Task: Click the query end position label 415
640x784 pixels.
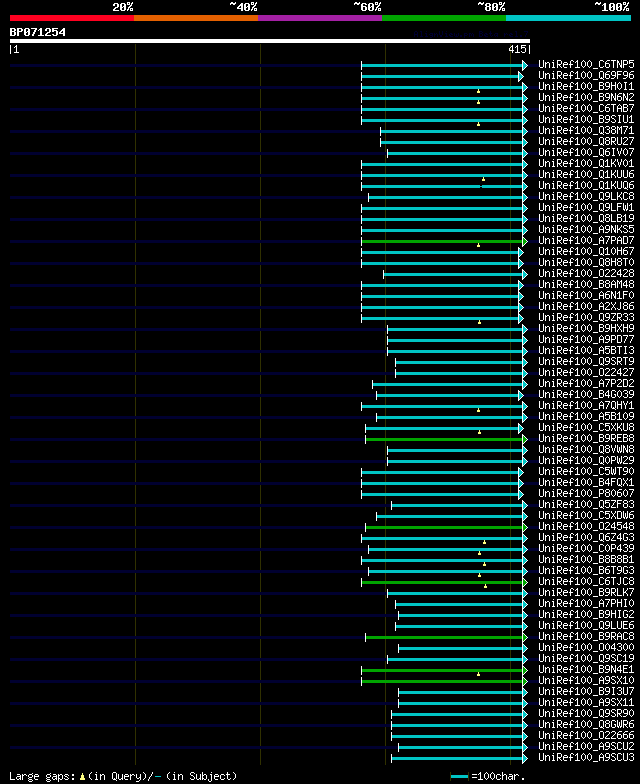Action: click(518, 49)
